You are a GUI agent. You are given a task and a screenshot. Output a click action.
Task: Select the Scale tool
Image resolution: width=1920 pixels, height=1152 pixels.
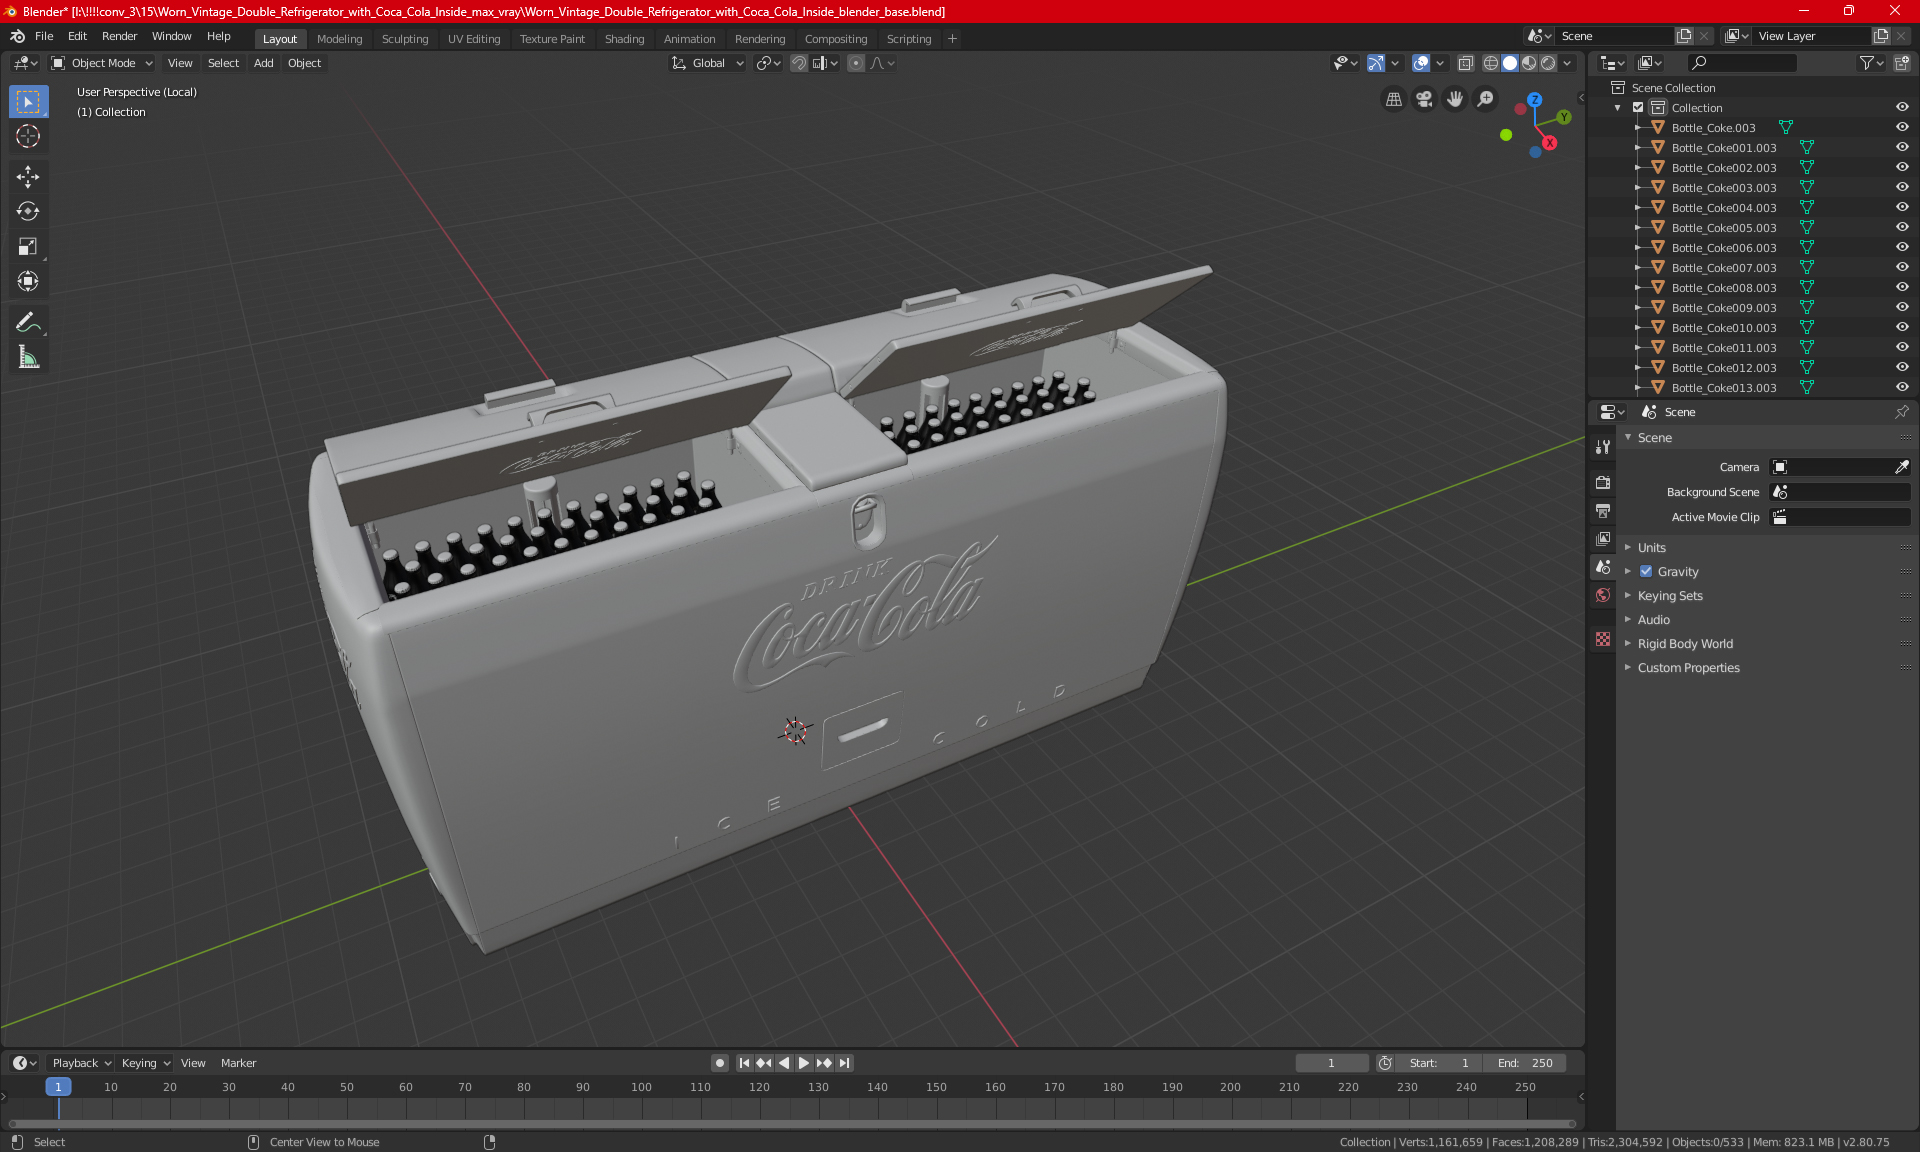28,246
